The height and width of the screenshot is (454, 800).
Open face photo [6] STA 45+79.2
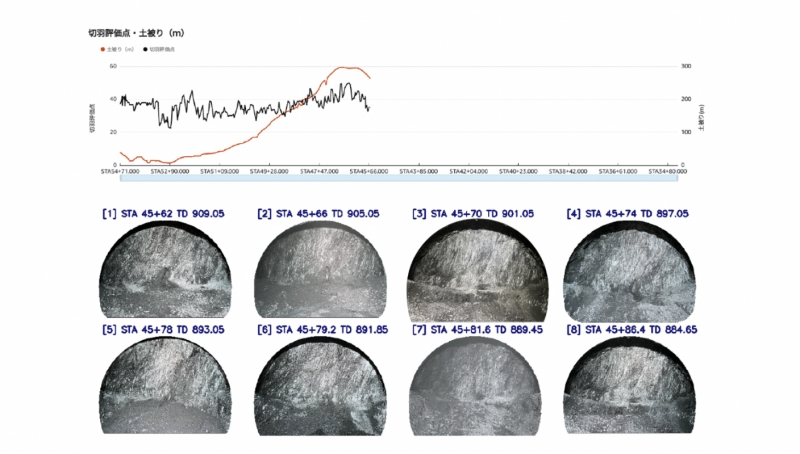pyautogui.click(x=319, y=386)
